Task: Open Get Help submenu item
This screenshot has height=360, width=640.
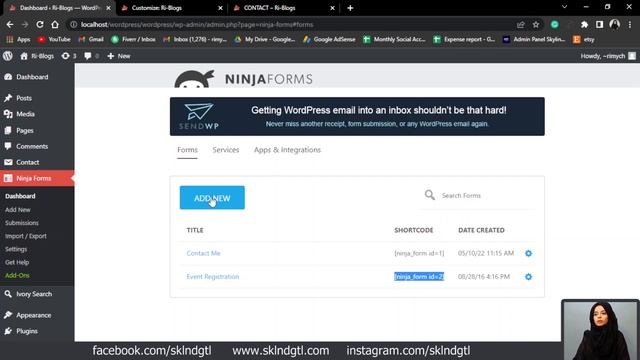Action: 17,262
